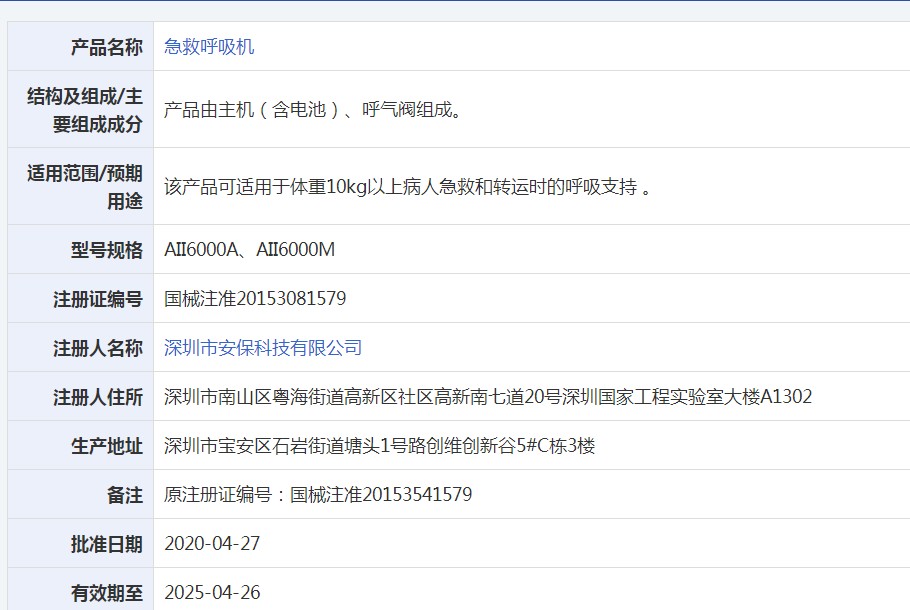The image size is (910, 610).
Task: Select the 产品名称 row label
Action: [107, 47]
